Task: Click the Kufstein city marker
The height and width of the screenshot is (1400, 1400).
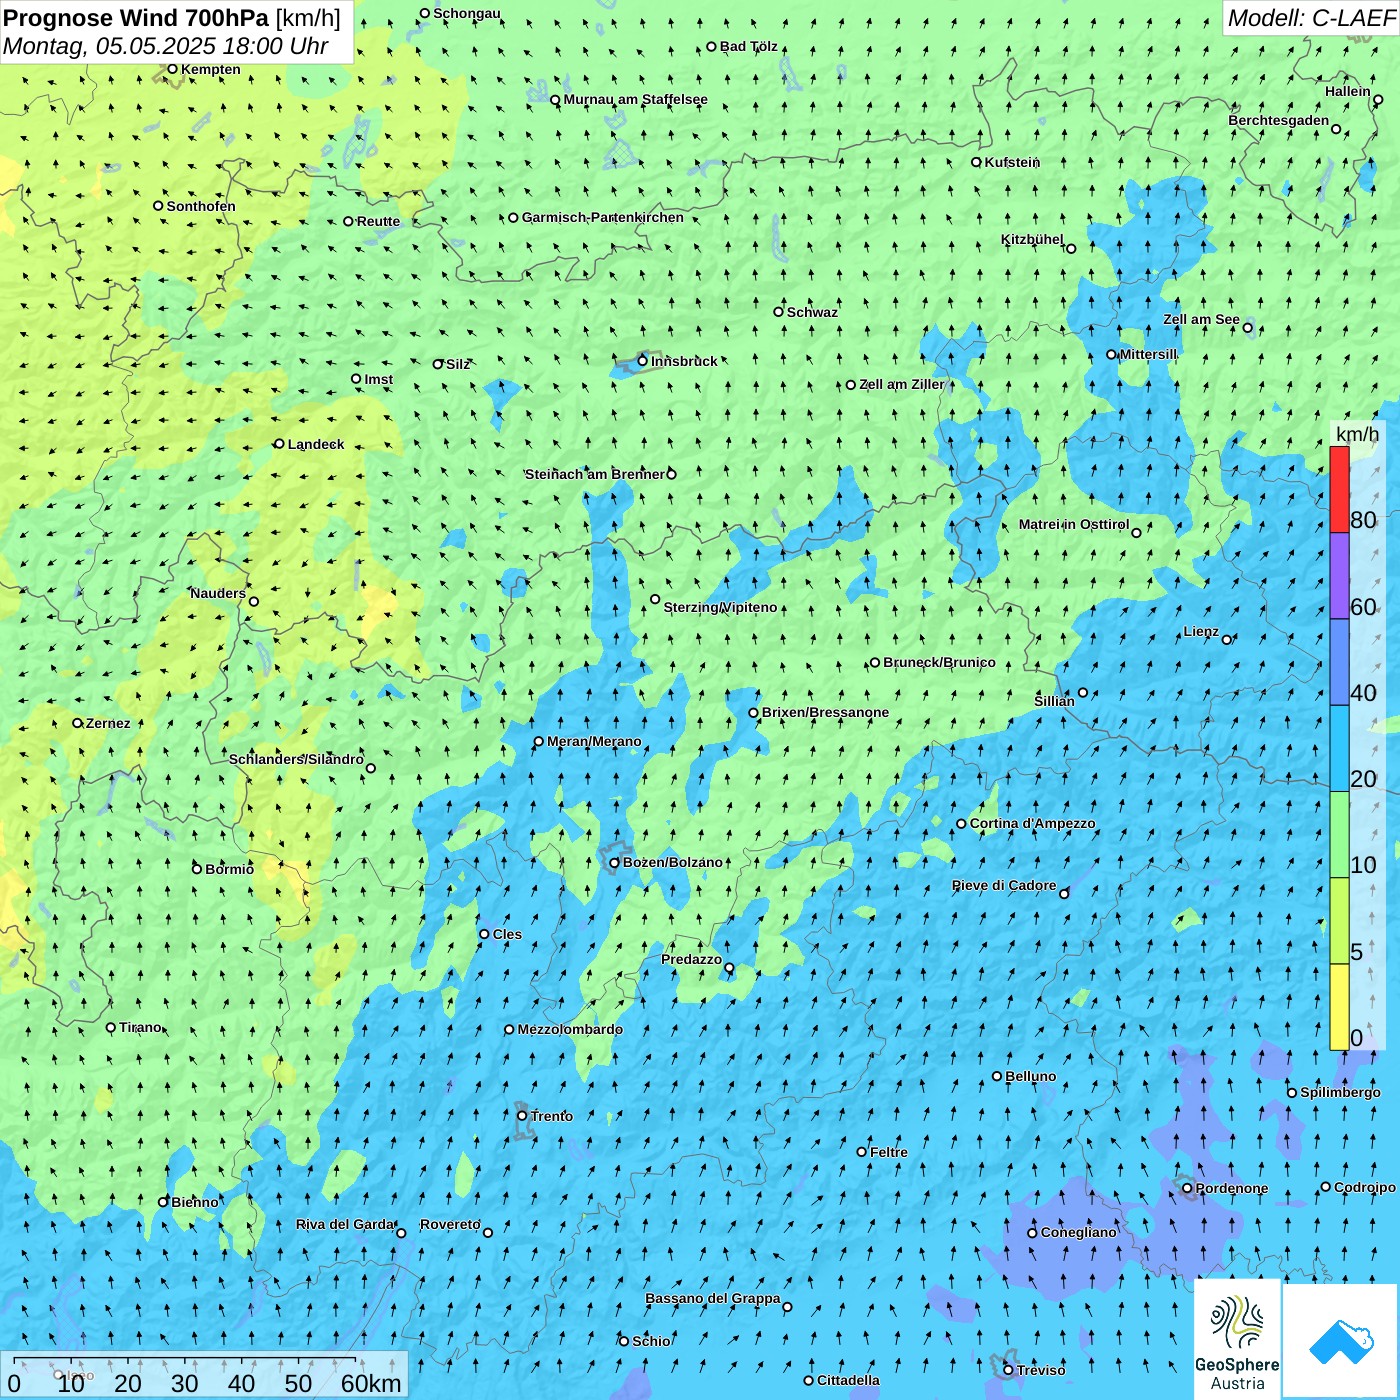Action: 977,162
